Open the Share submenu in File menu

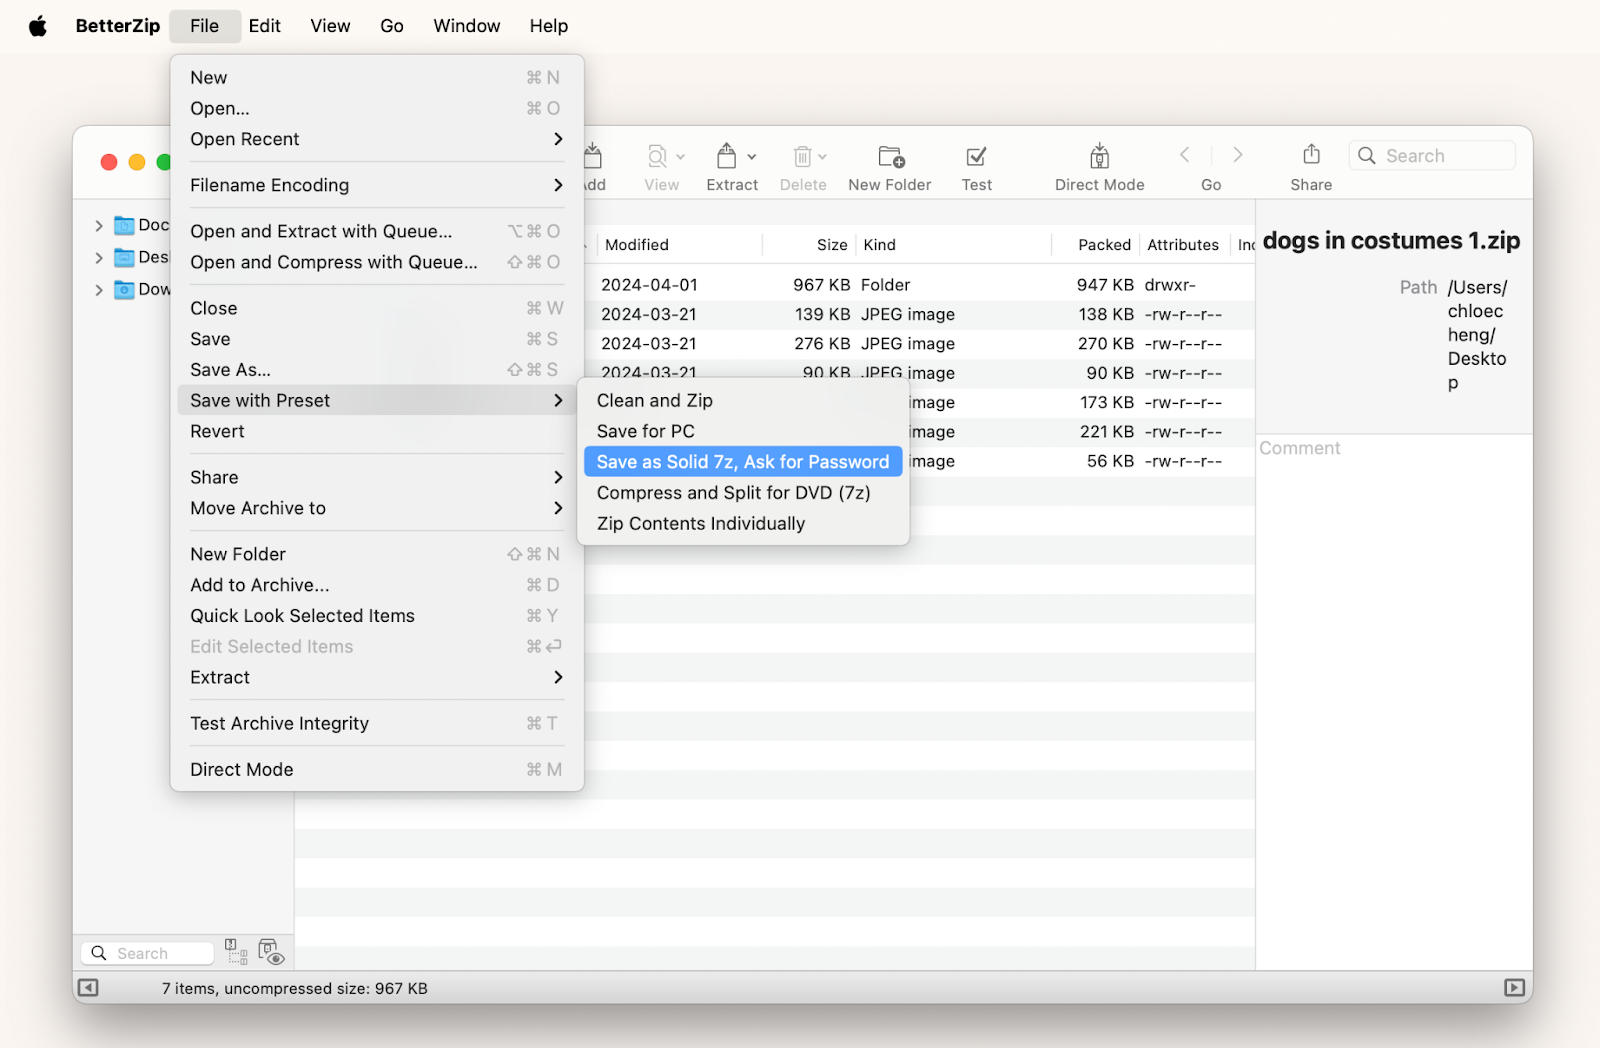(x=377, y=477)
